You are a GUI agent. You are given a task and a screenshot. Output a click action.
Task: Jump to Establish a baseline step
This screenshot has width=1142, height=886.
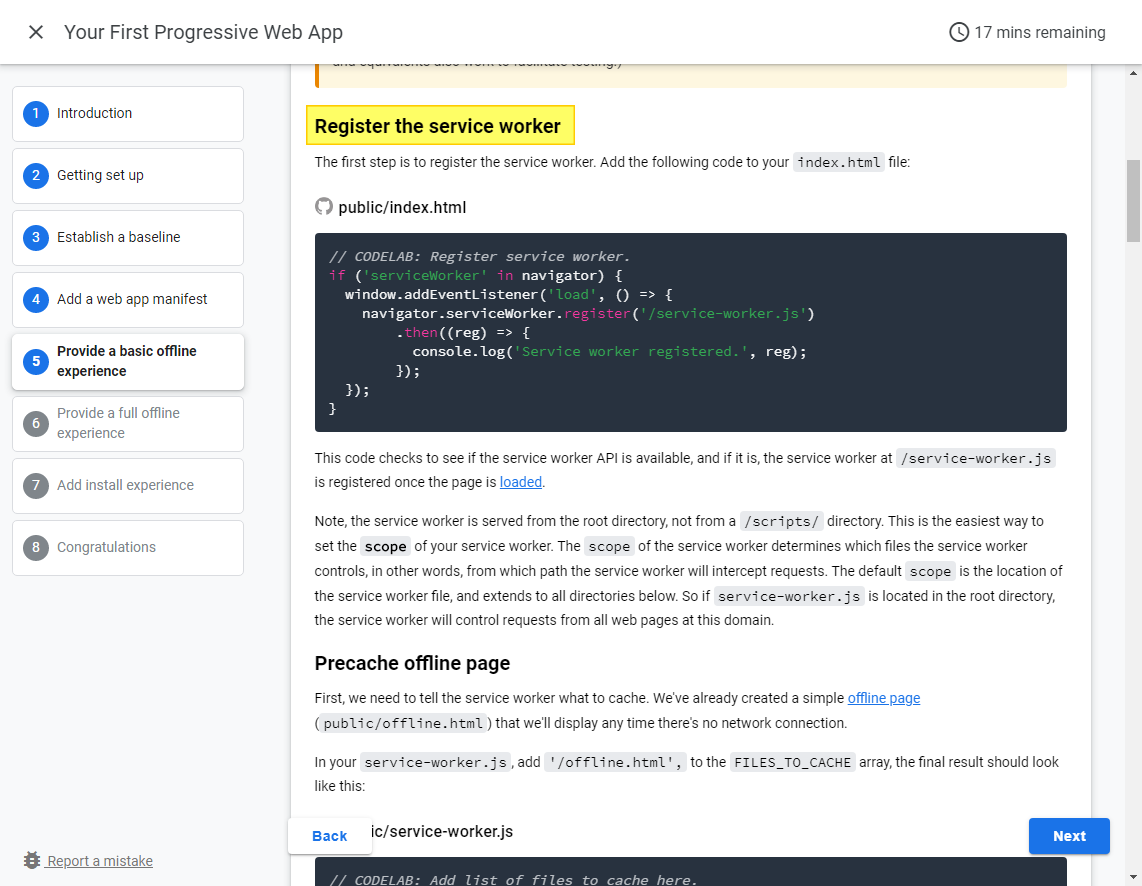tap(127, 237)
